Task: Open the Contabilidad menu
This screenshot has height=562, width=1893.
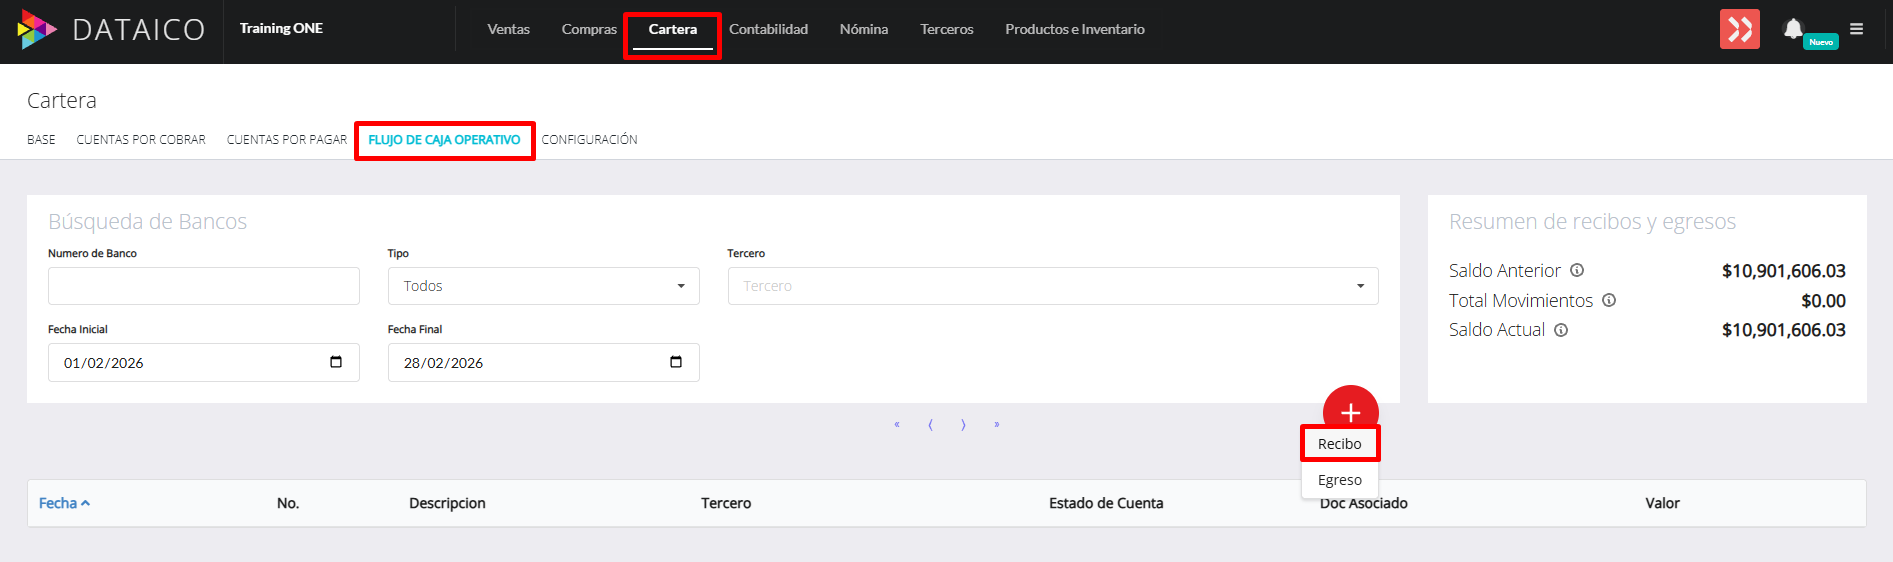Action: (768, 29)
